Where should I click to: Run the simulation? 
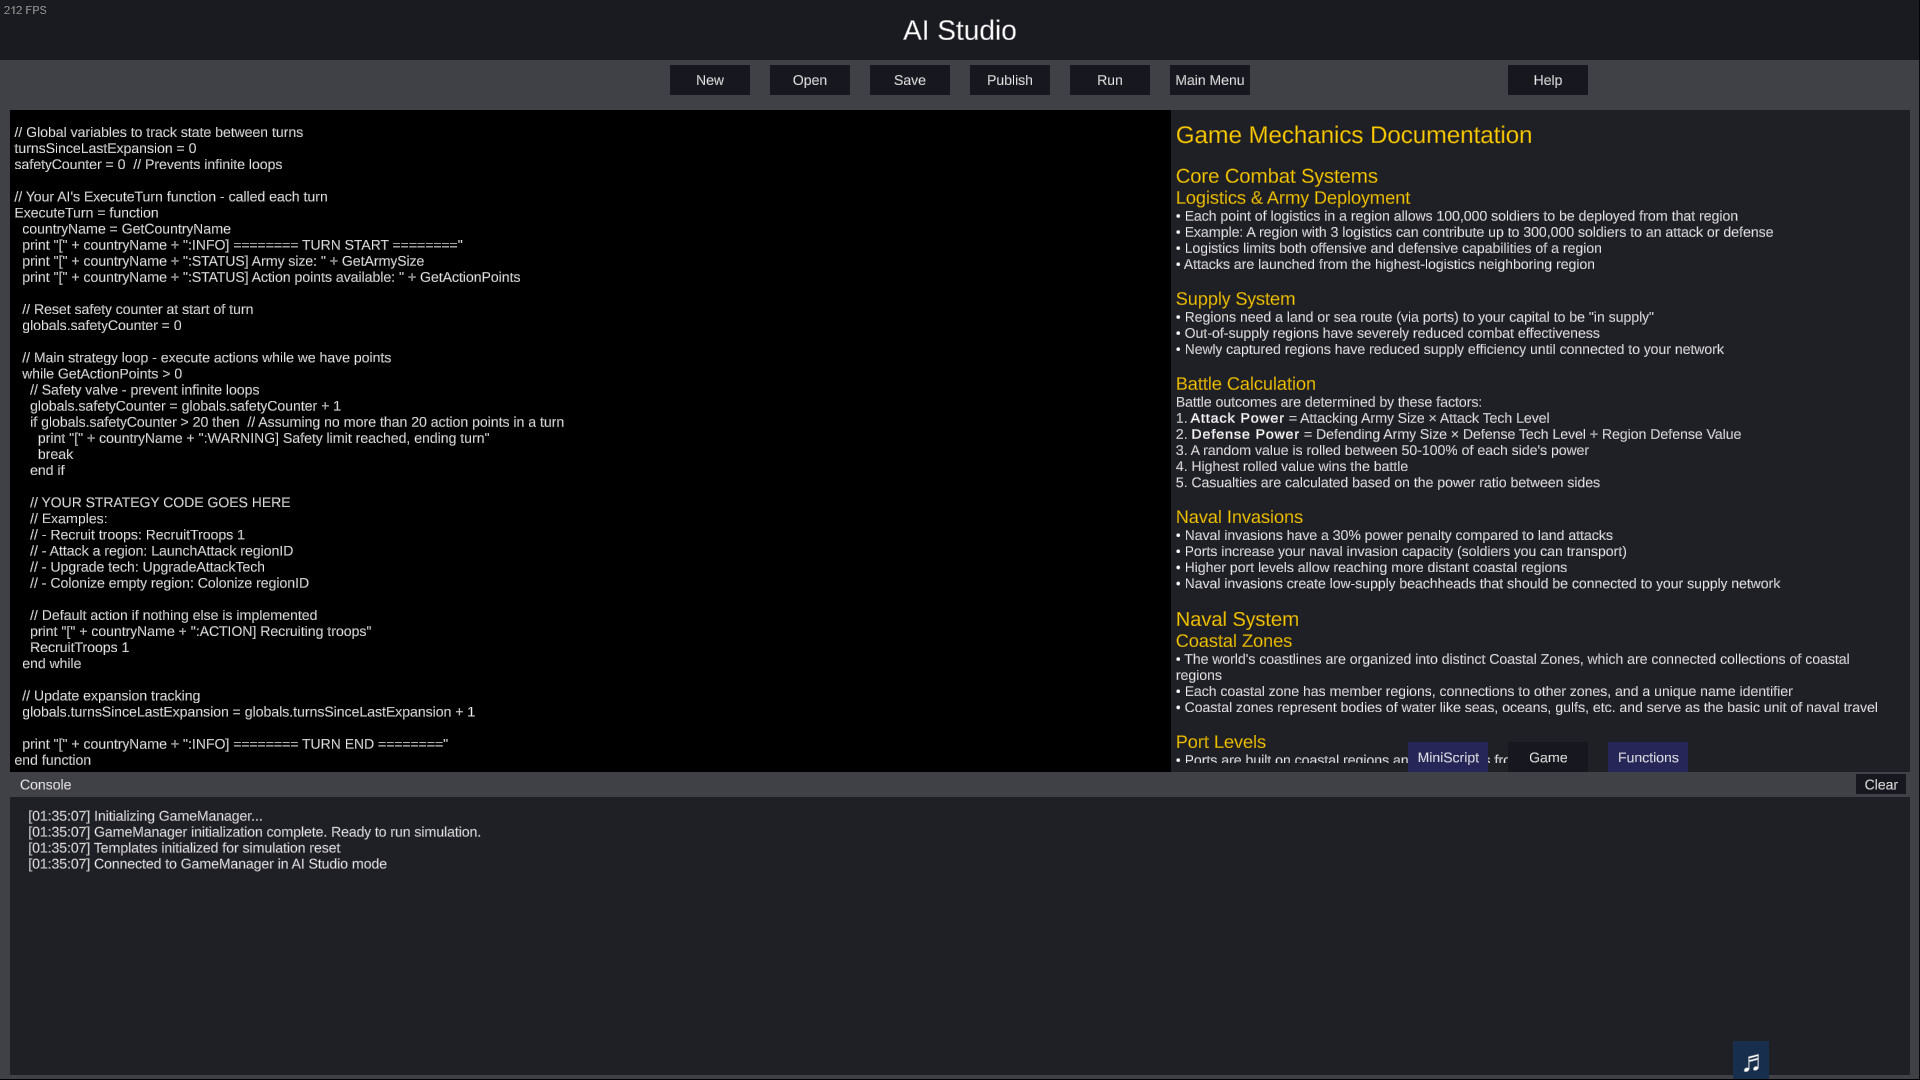[x=1109, y=80]
